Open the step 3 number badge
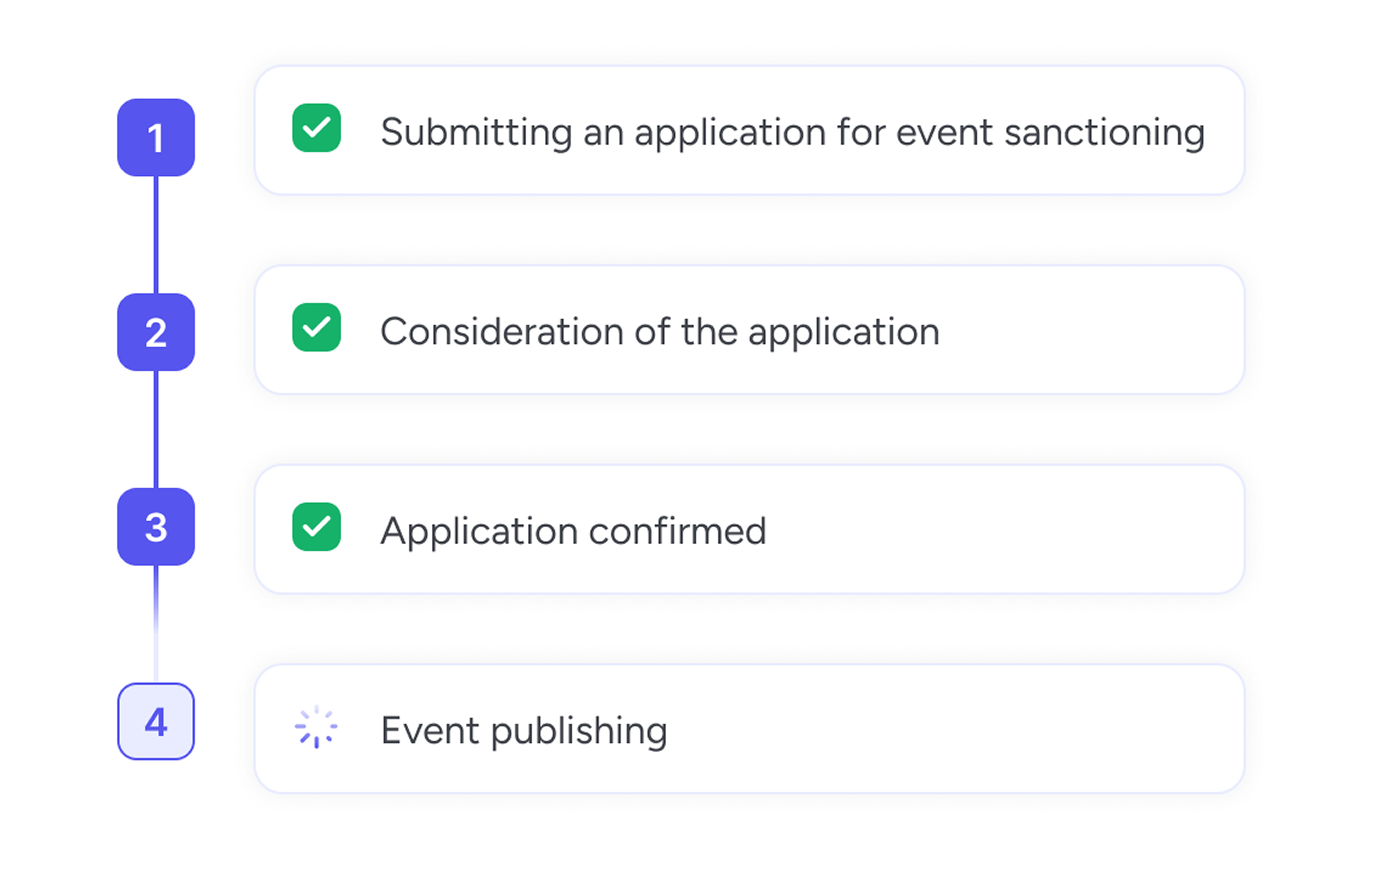The width and height of the screenshot is (1400, 892). pos(156,527)
